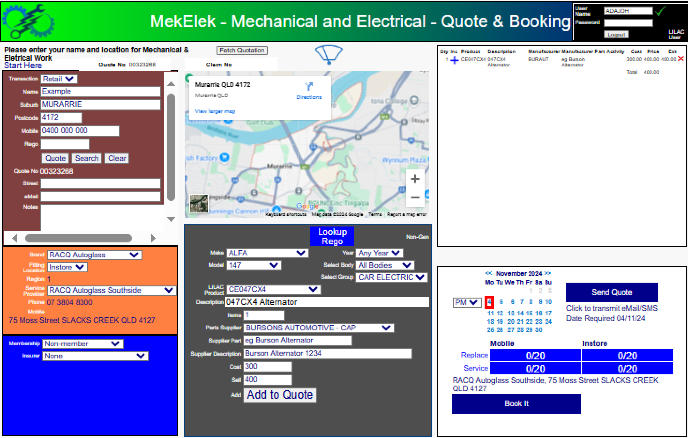Click the Cost field 300
The image size is (688, 438).
(x=267, y=366)
